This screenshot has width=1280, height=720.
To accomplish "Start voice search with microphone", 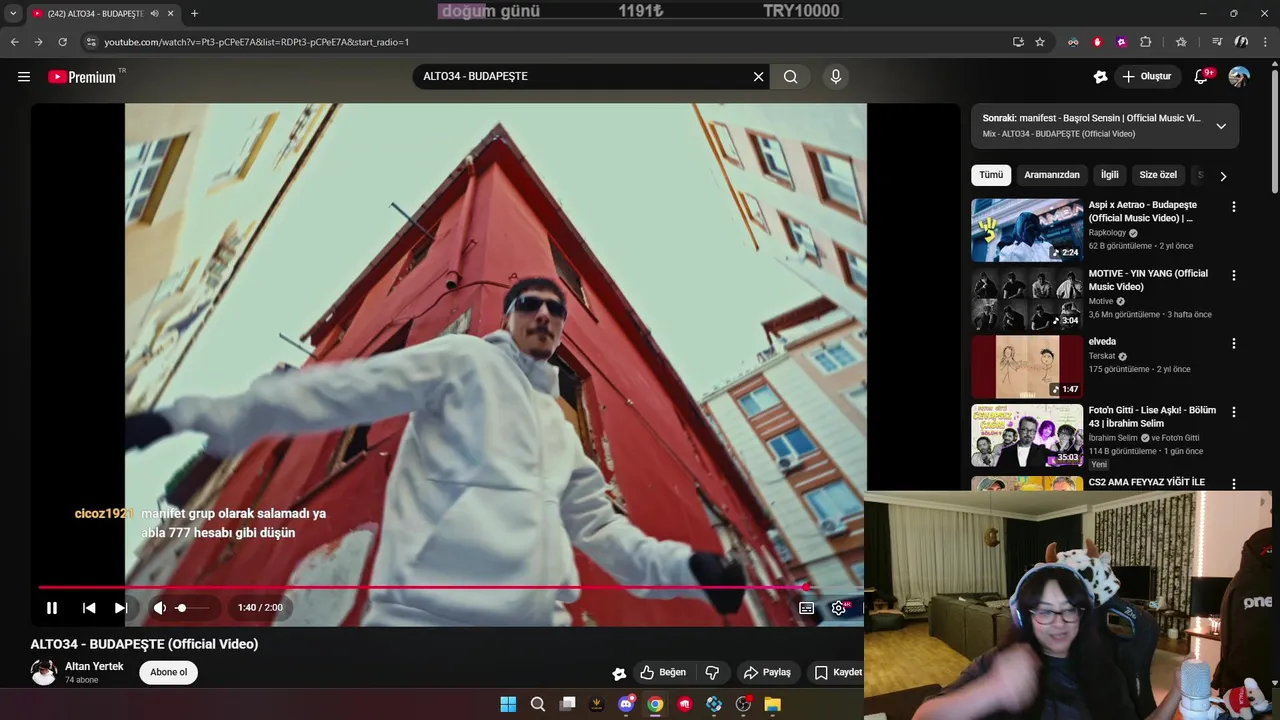I will [836, 77].
